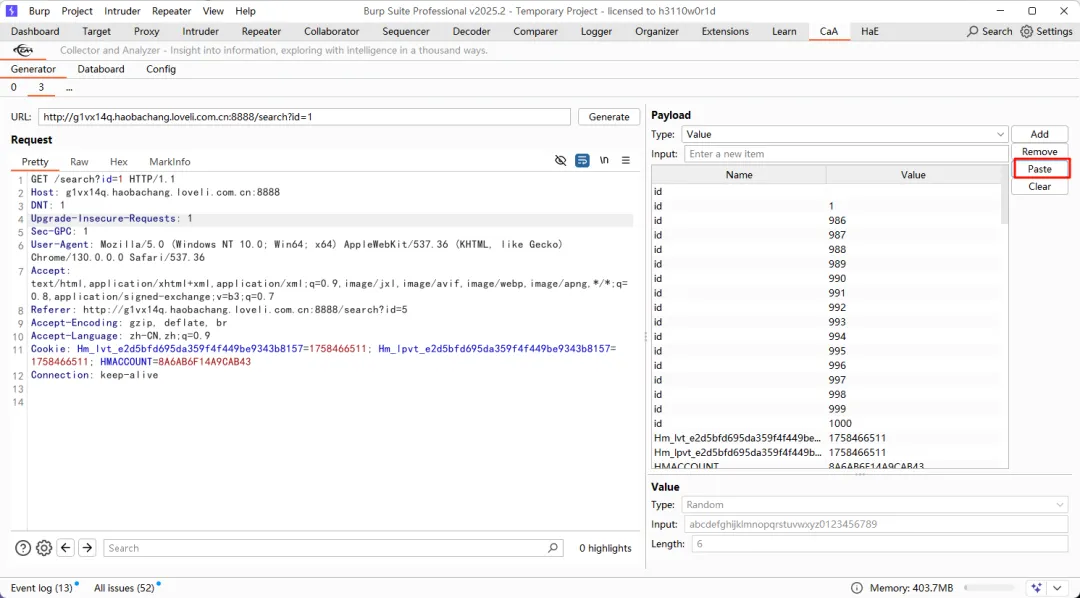Open All issues (52) in status bar
The image size is (1080, 598).
click(125, 588)
